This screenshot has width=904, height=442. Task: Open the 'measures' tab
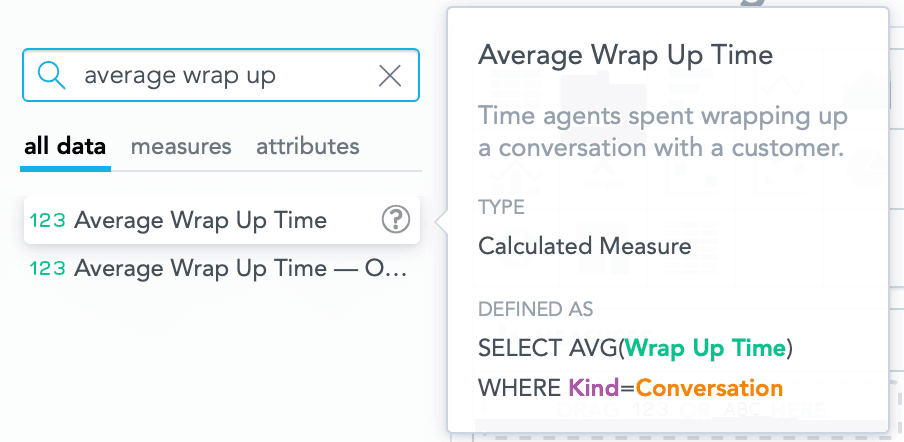point(181,147)
